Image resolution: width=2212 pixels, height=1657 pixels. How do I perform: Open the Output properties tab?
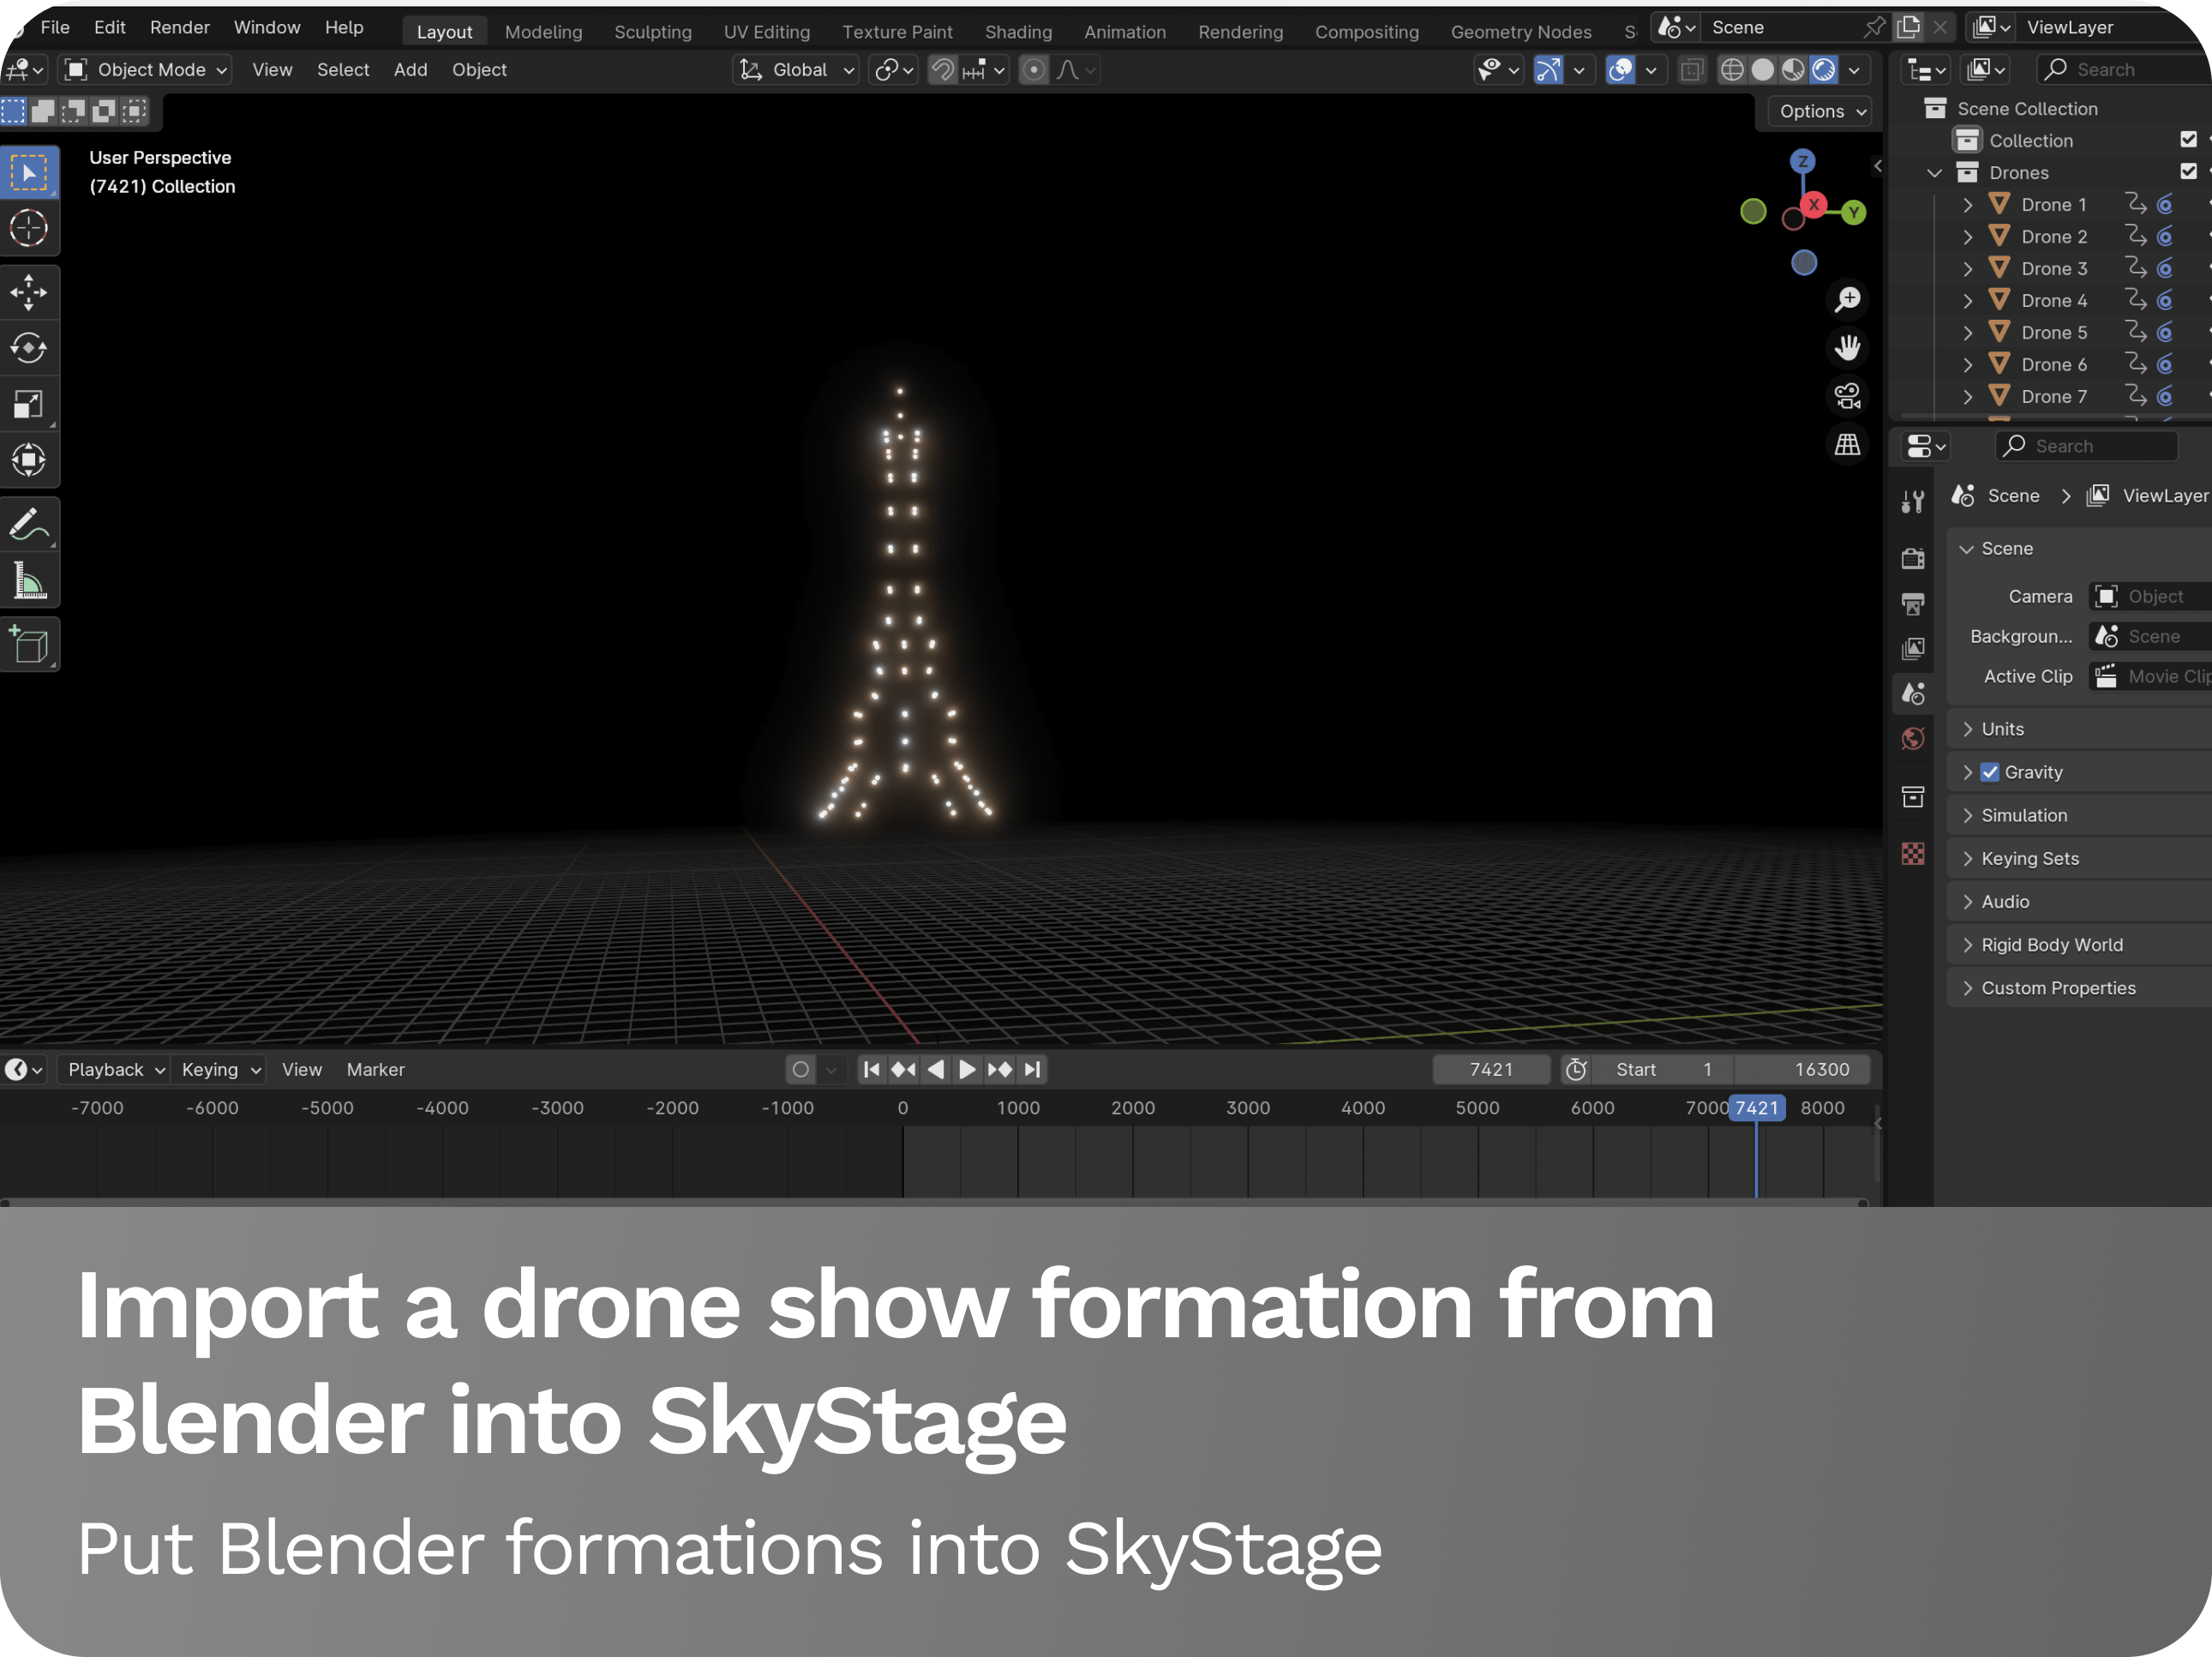[1913, 603]
